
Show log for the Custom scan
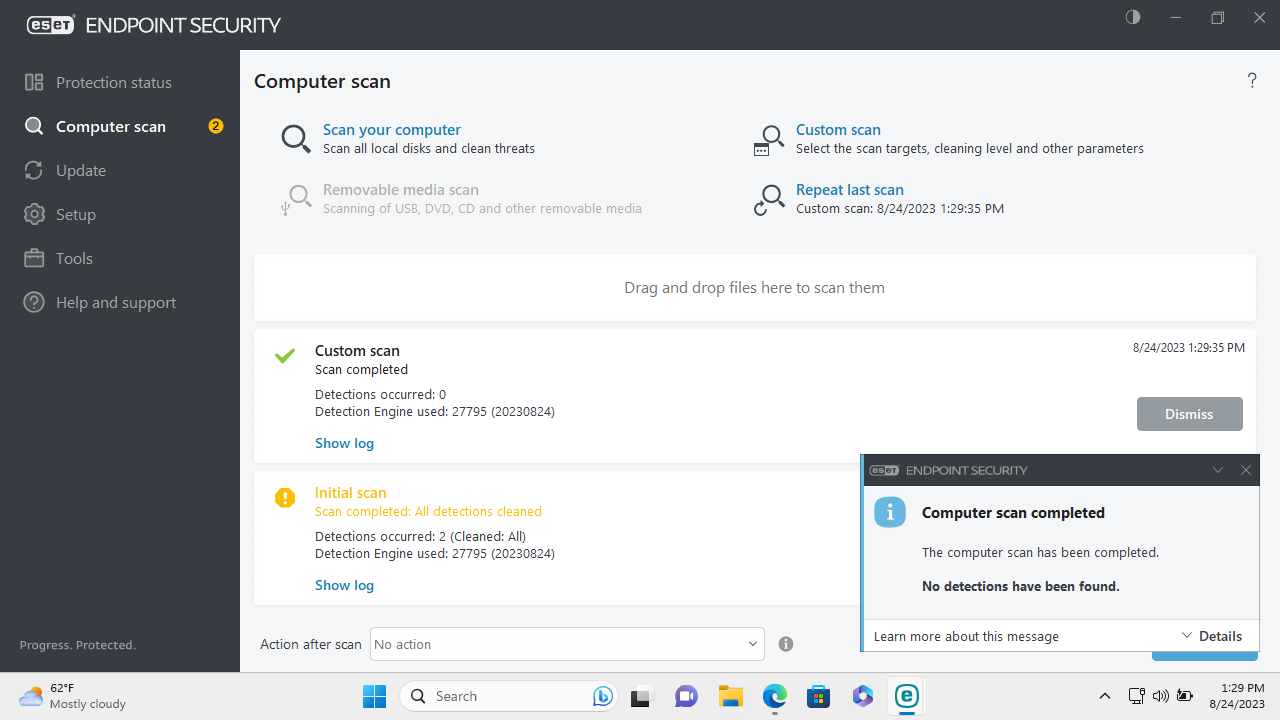coord(344,443)
